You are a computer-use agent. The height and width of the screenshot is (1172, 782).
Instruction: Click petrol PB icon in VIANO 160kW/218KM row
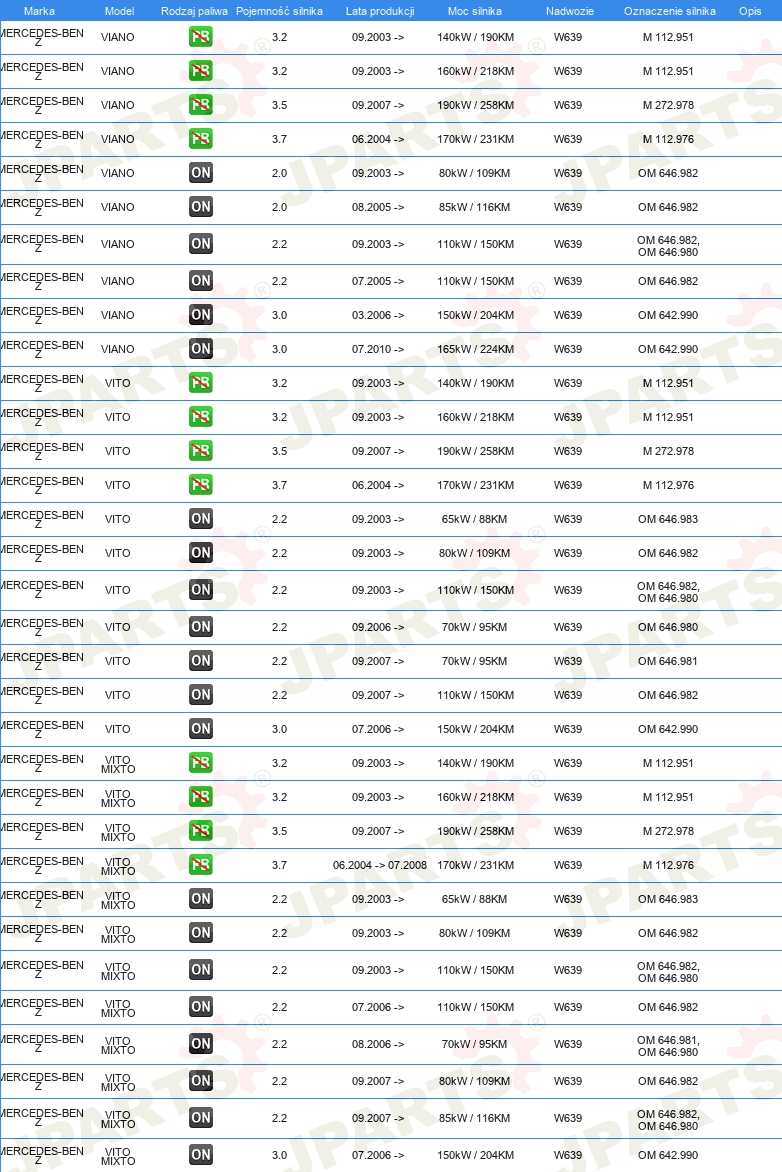[x=200, y=71]
